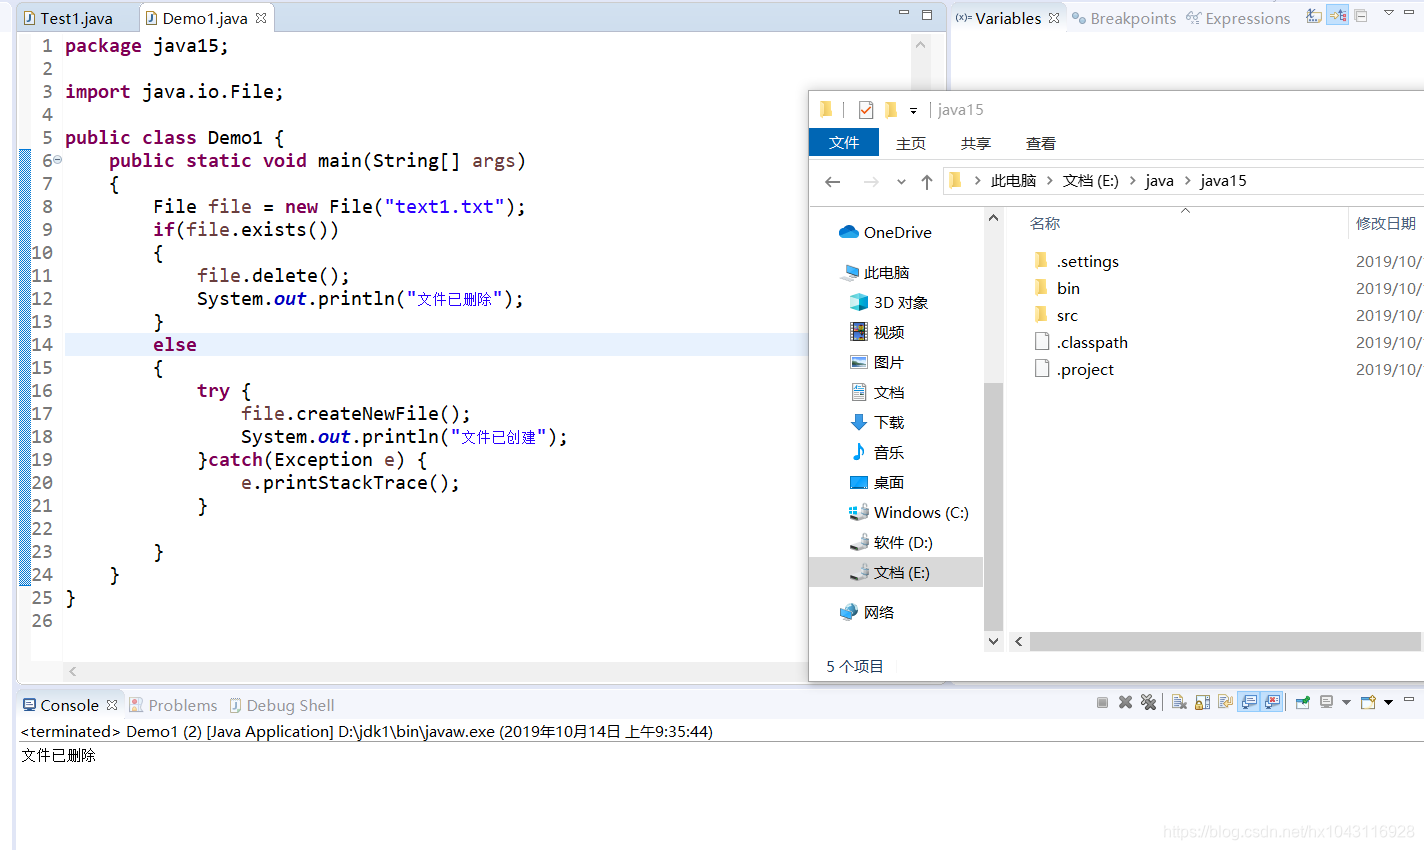The width and height of the screenshot is (1424, 850).
Task: Select 图片 in the navigation pane
Action: coord(877,362)
